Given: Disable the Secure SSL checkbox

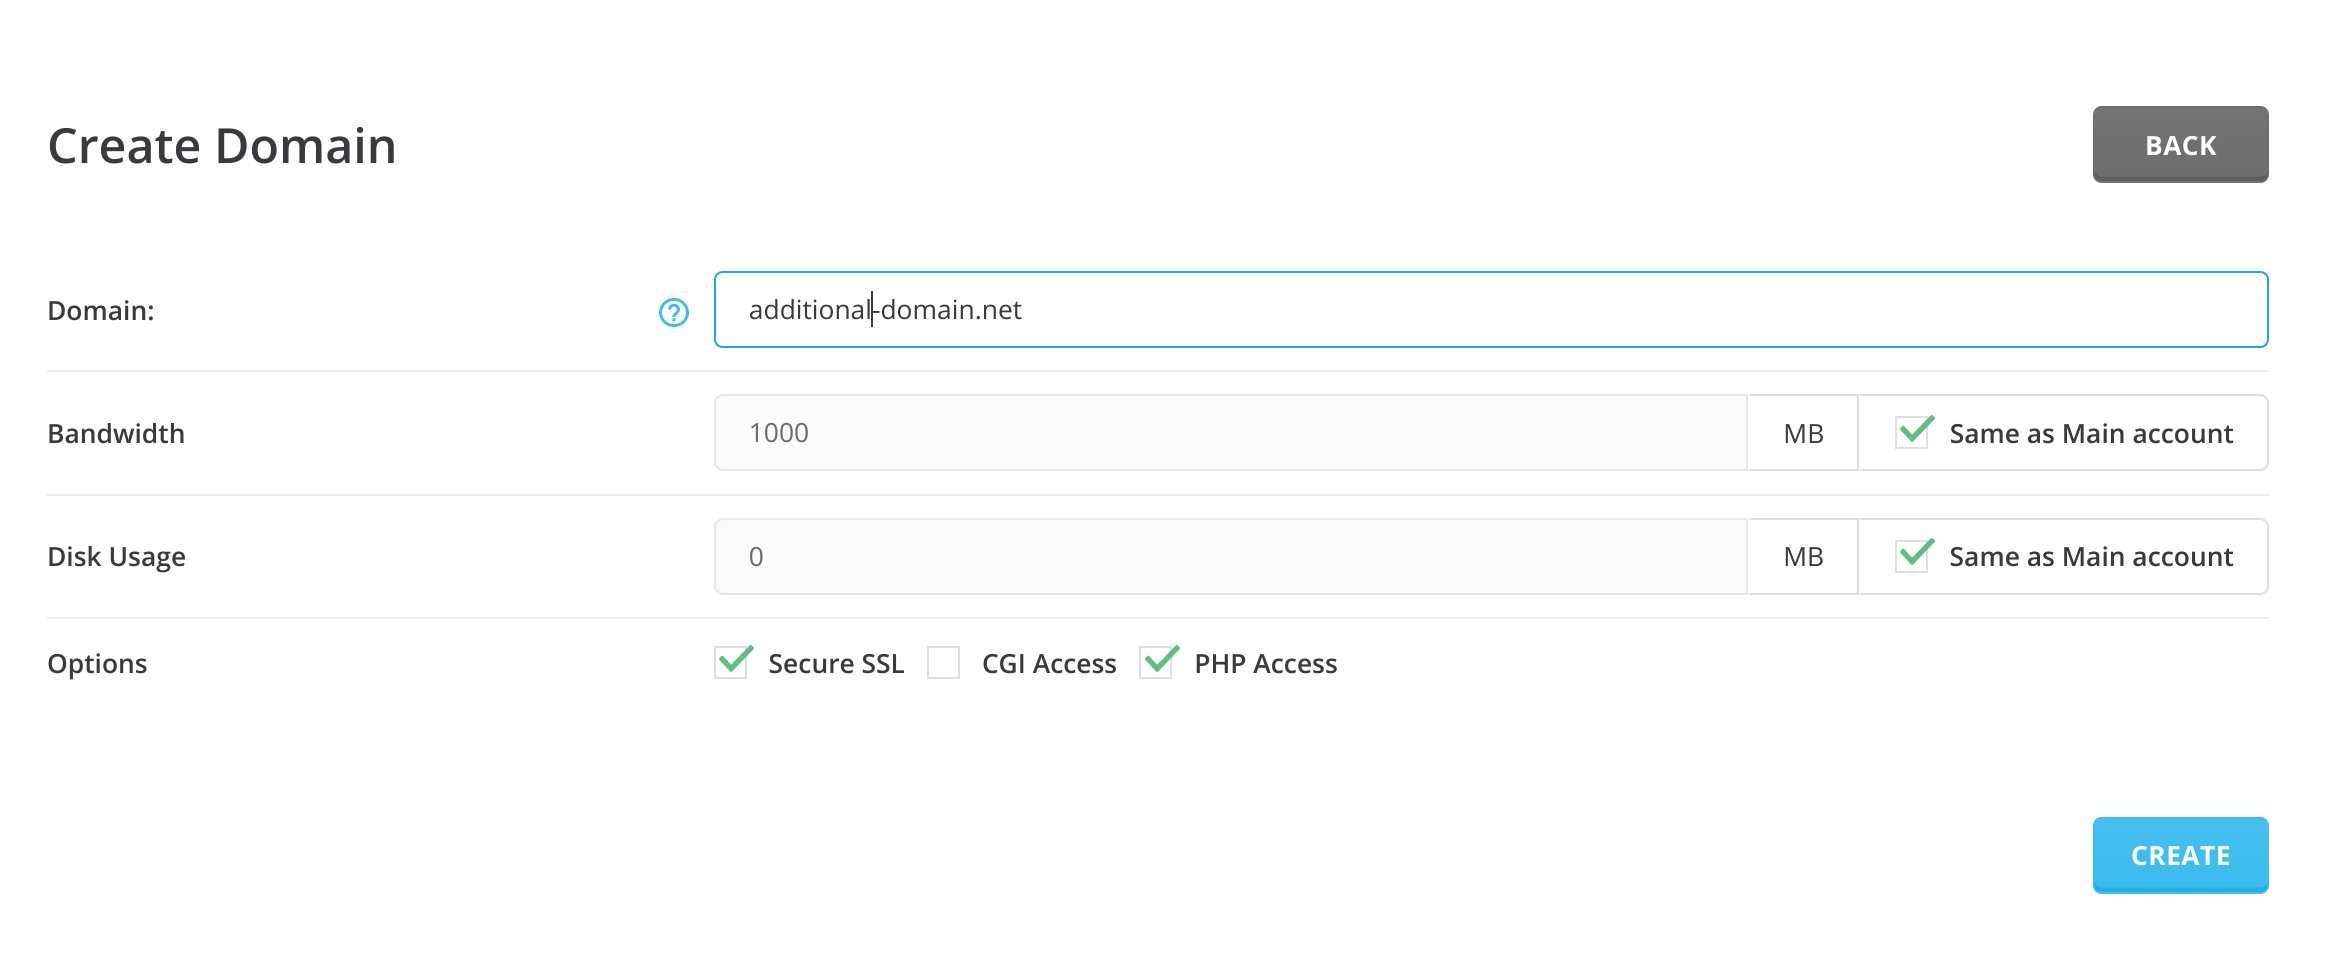Looking at the screenshot, I should (732, 663).
